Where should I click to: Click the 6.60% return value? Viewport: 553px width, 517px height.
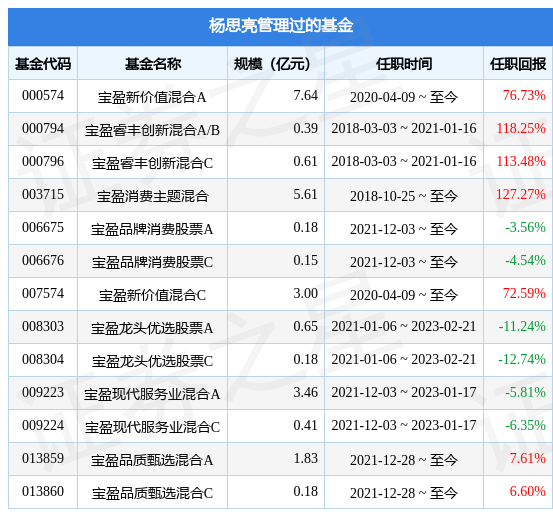528,491
